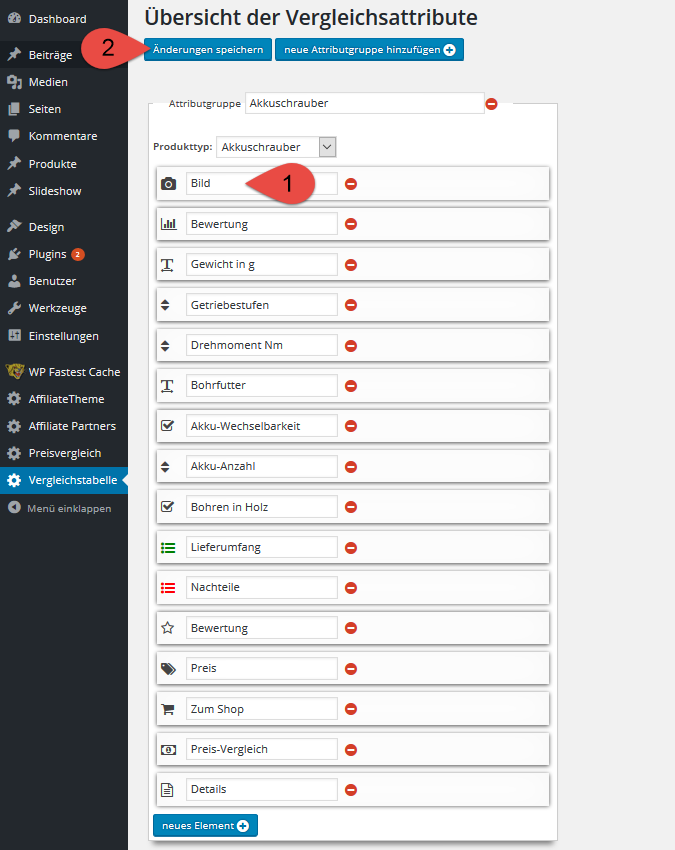This screenshot has width=675, height=850.
Task: Click the checkbox icon beside Akku-Wechselbarkeit
Action: (168, 426)
